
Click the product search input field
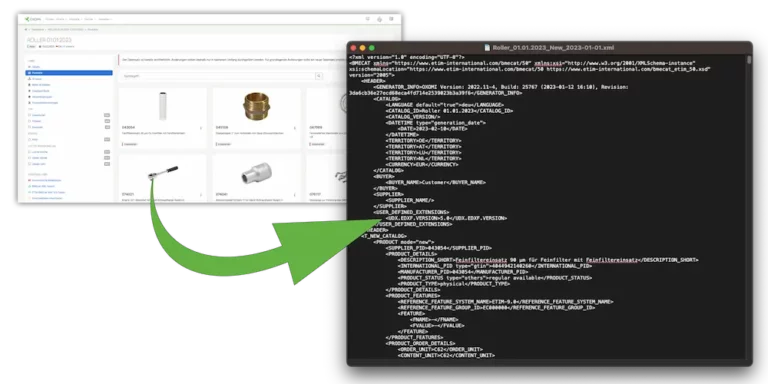[218, 76]
